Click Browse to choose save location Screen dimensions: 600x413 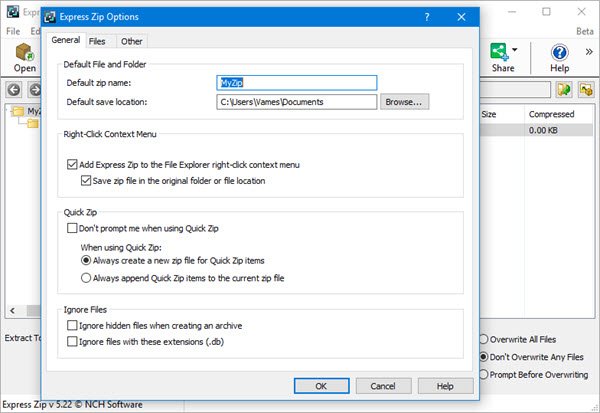tap(404, 102)
